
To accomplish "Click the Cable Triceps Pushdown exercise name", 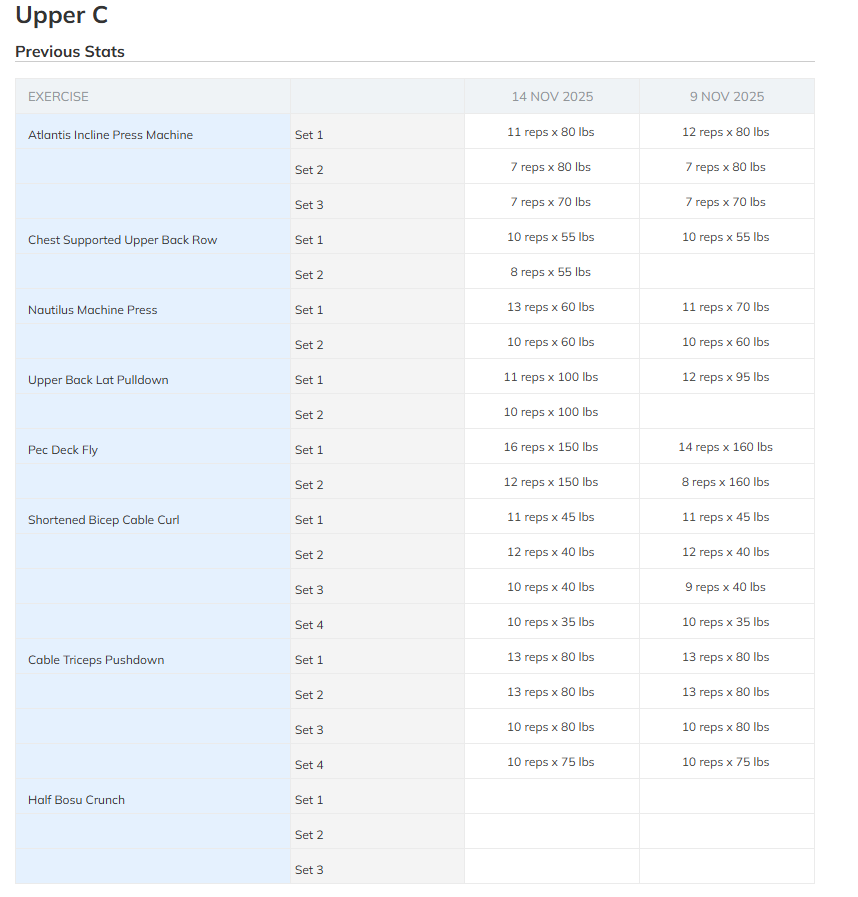I will click(96, 660).
